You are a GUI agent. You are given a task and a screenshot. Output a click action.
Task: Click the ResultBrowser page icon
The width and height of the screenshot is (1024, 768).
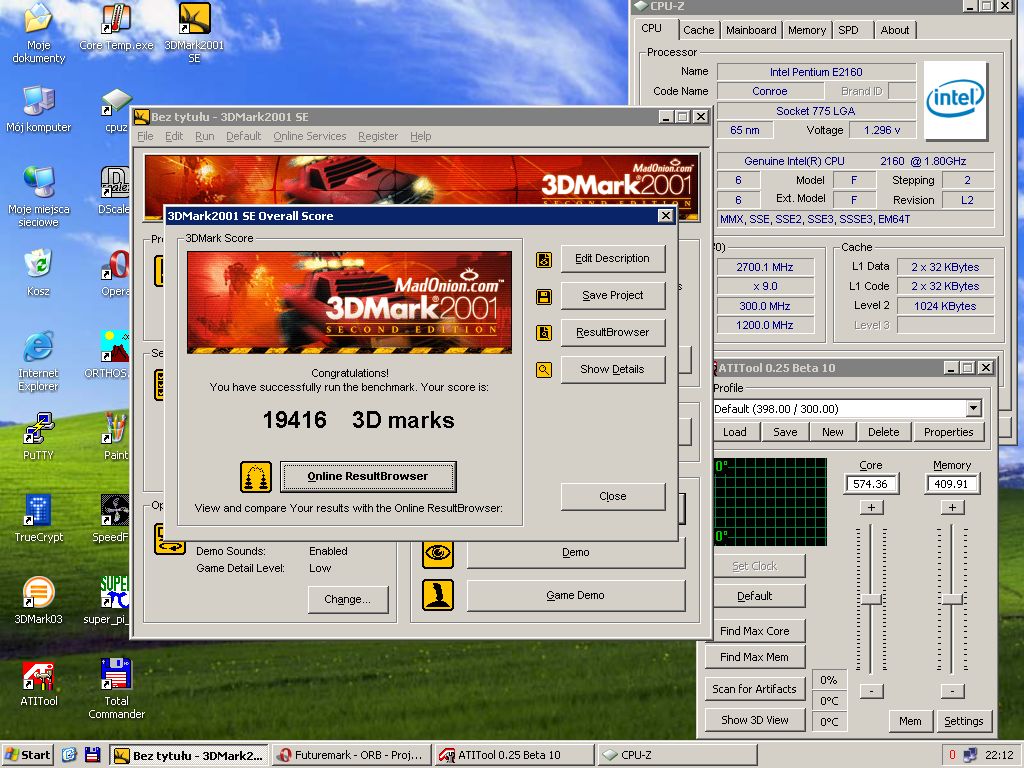pos(544,333)
